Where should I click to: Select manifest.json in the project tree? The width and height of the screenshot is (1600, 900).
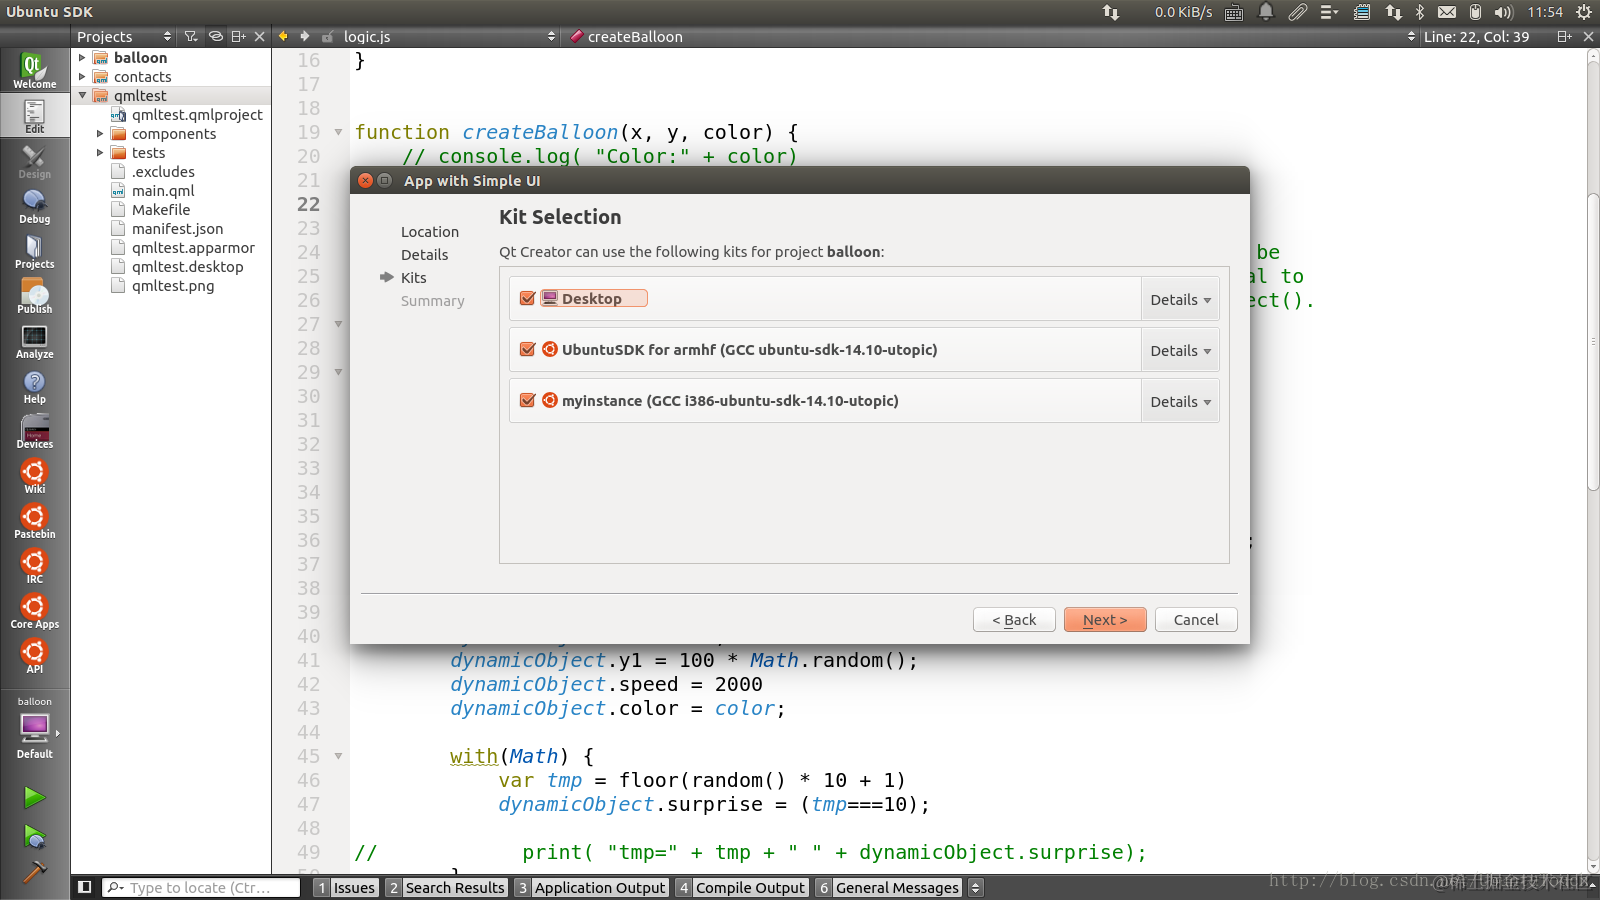[x=177, y=229]
